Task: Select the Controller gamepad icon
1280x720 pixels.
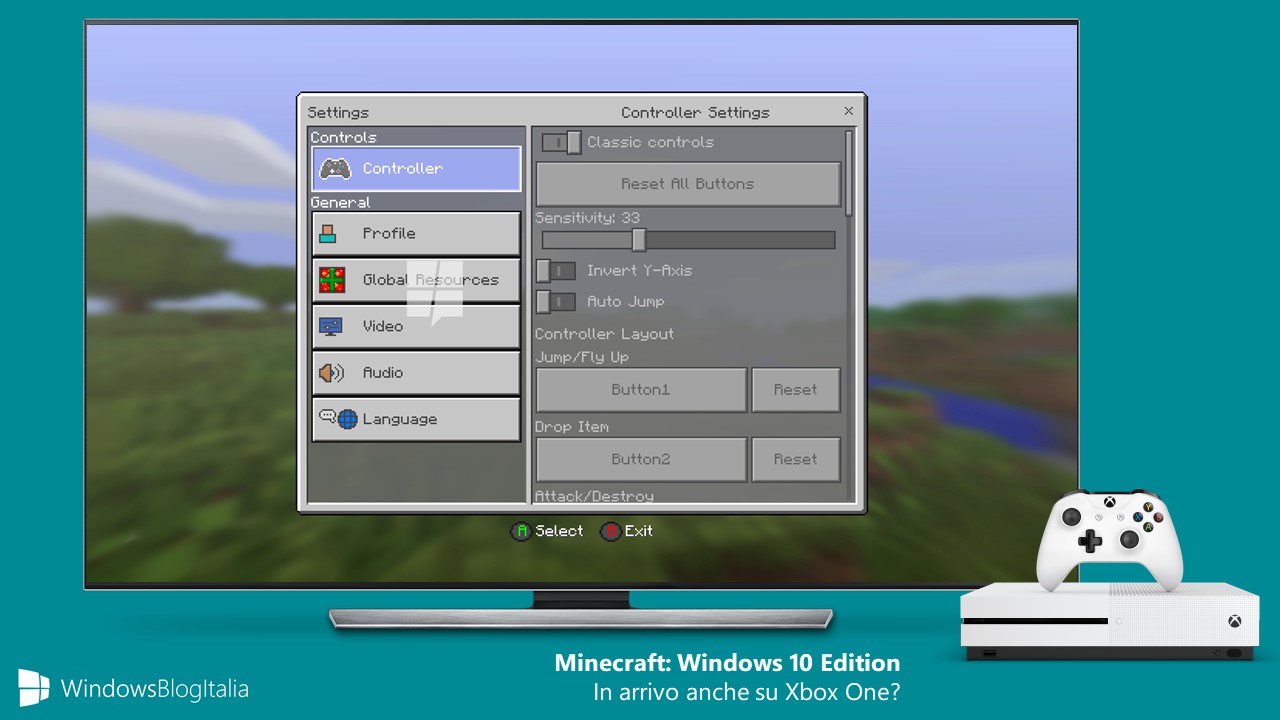Action: pos(335,169)
